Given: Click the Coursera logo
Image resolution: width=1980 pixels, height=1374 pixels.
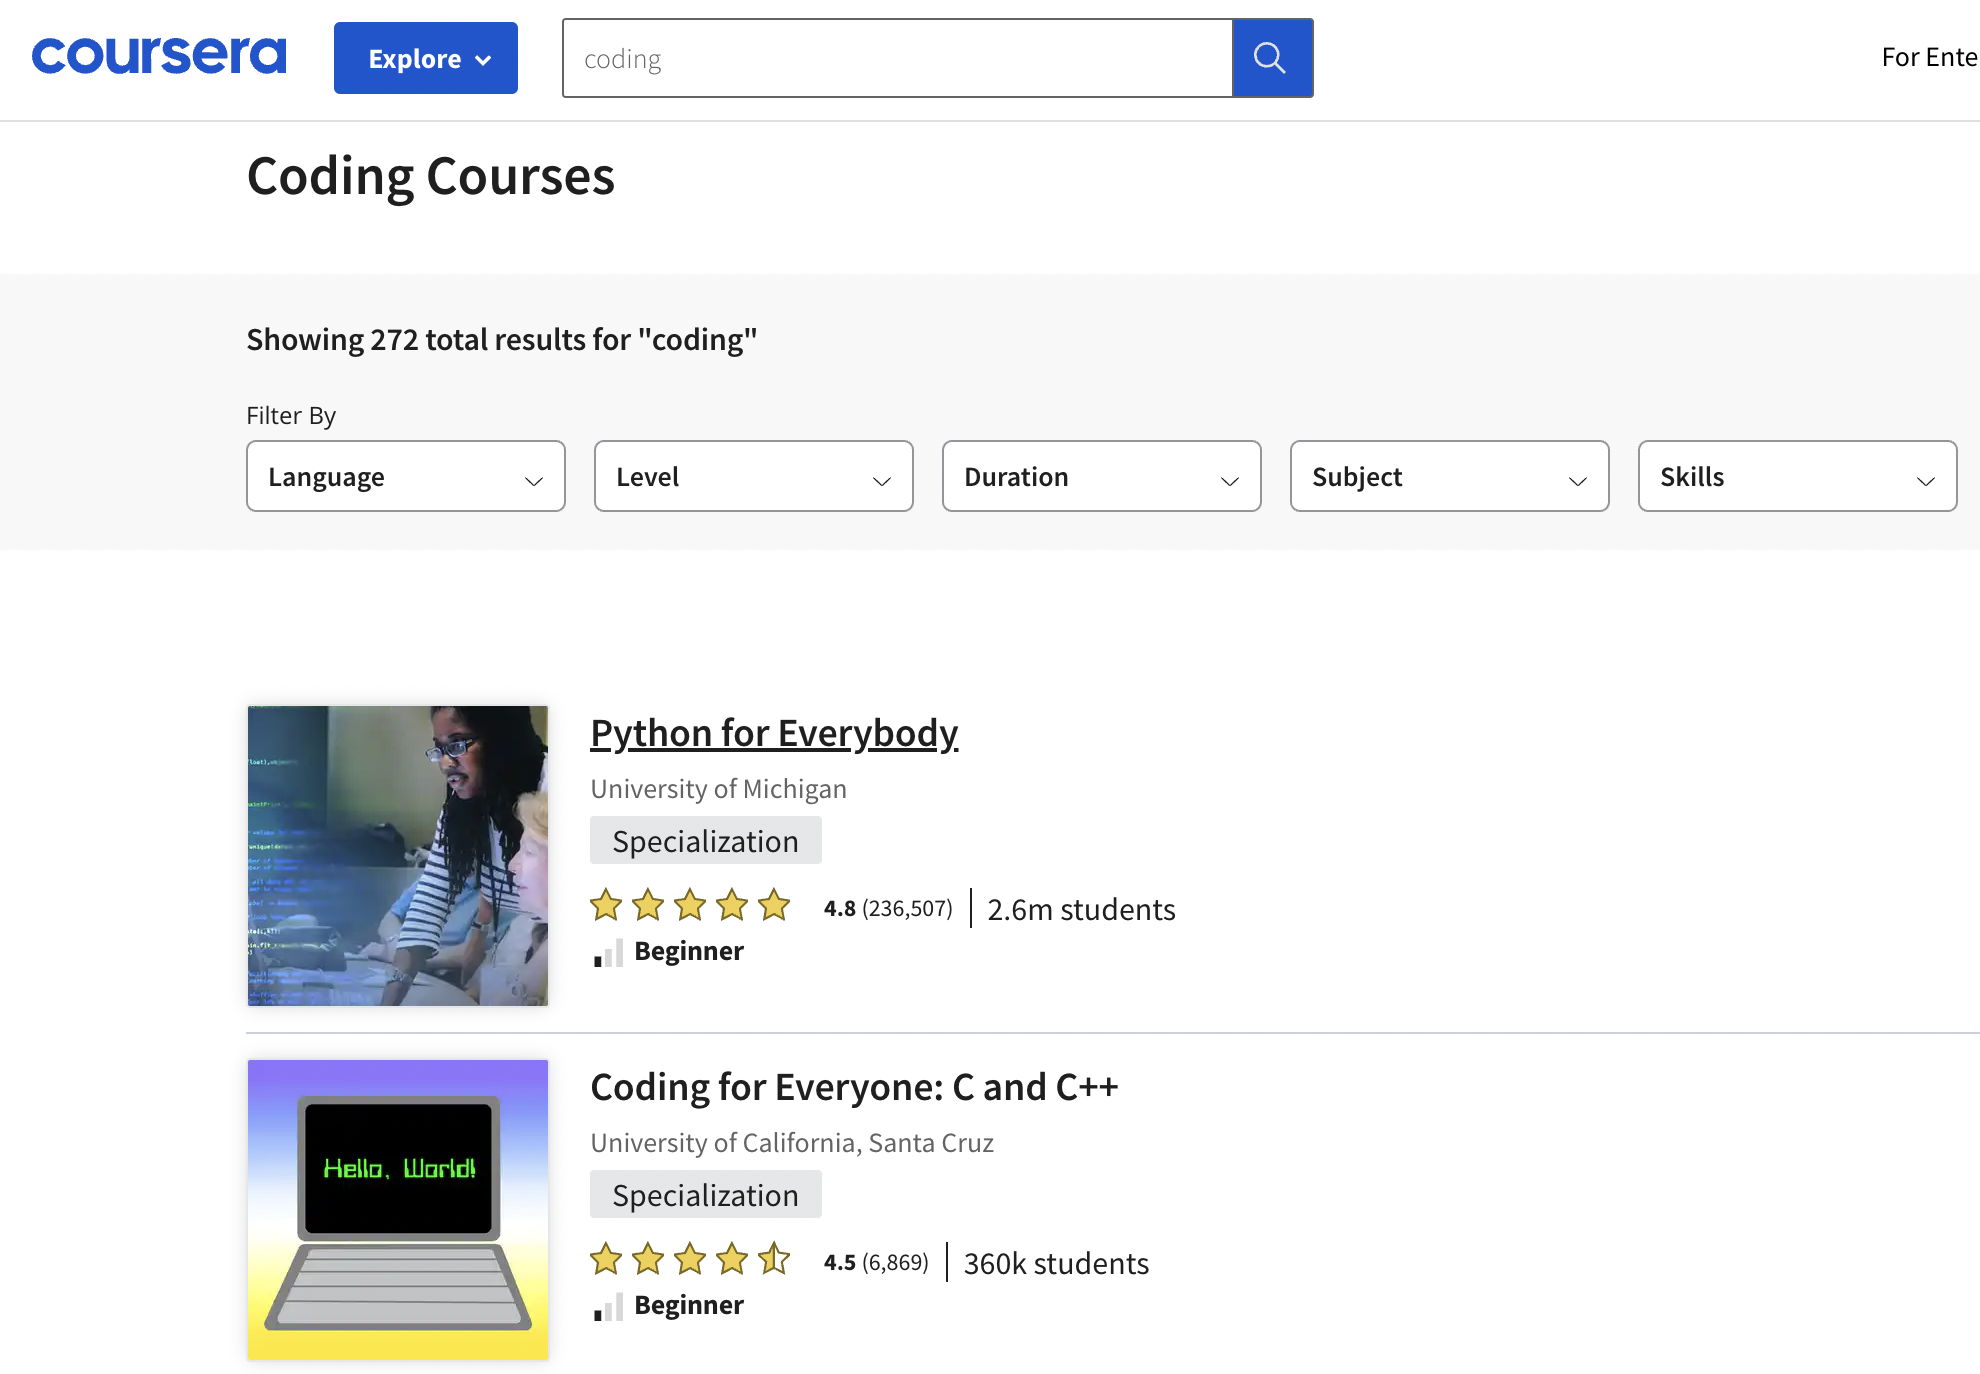Looking at the screenshot, I should click(159, 56).
